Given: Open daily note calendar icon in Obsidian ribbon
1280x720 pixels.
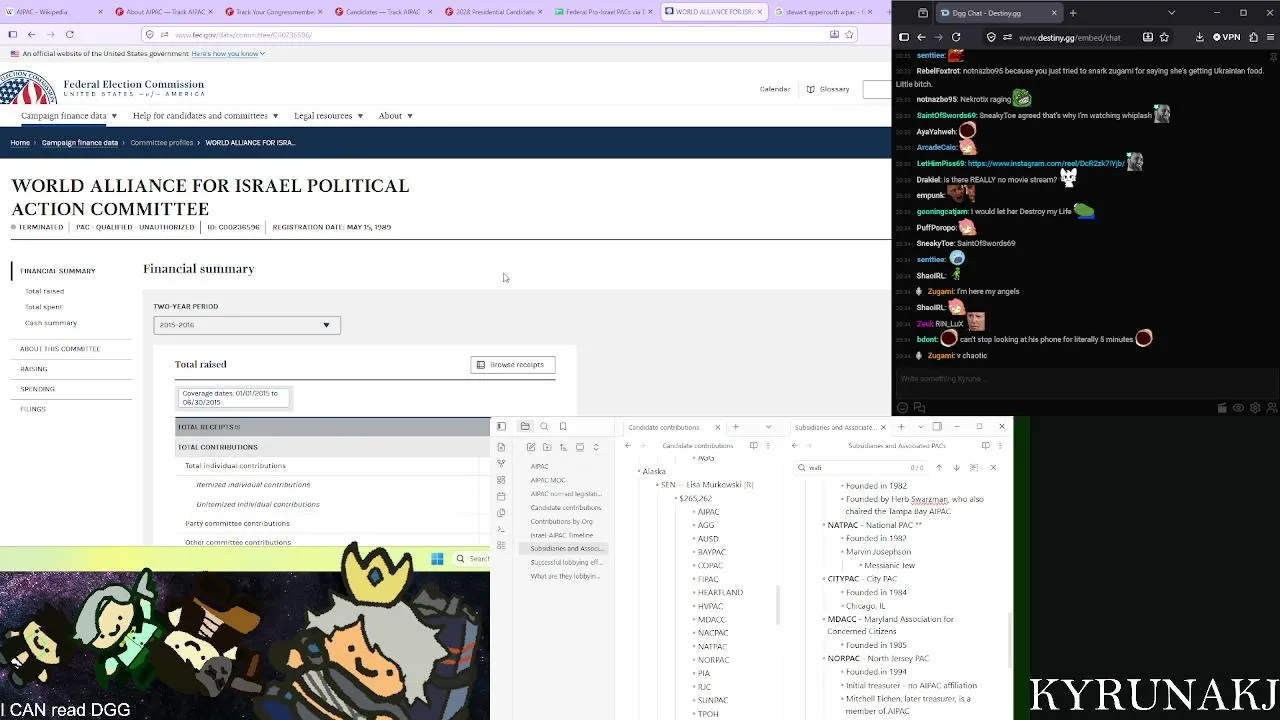Looking at the screenshot, I should (x=501, y=496).
